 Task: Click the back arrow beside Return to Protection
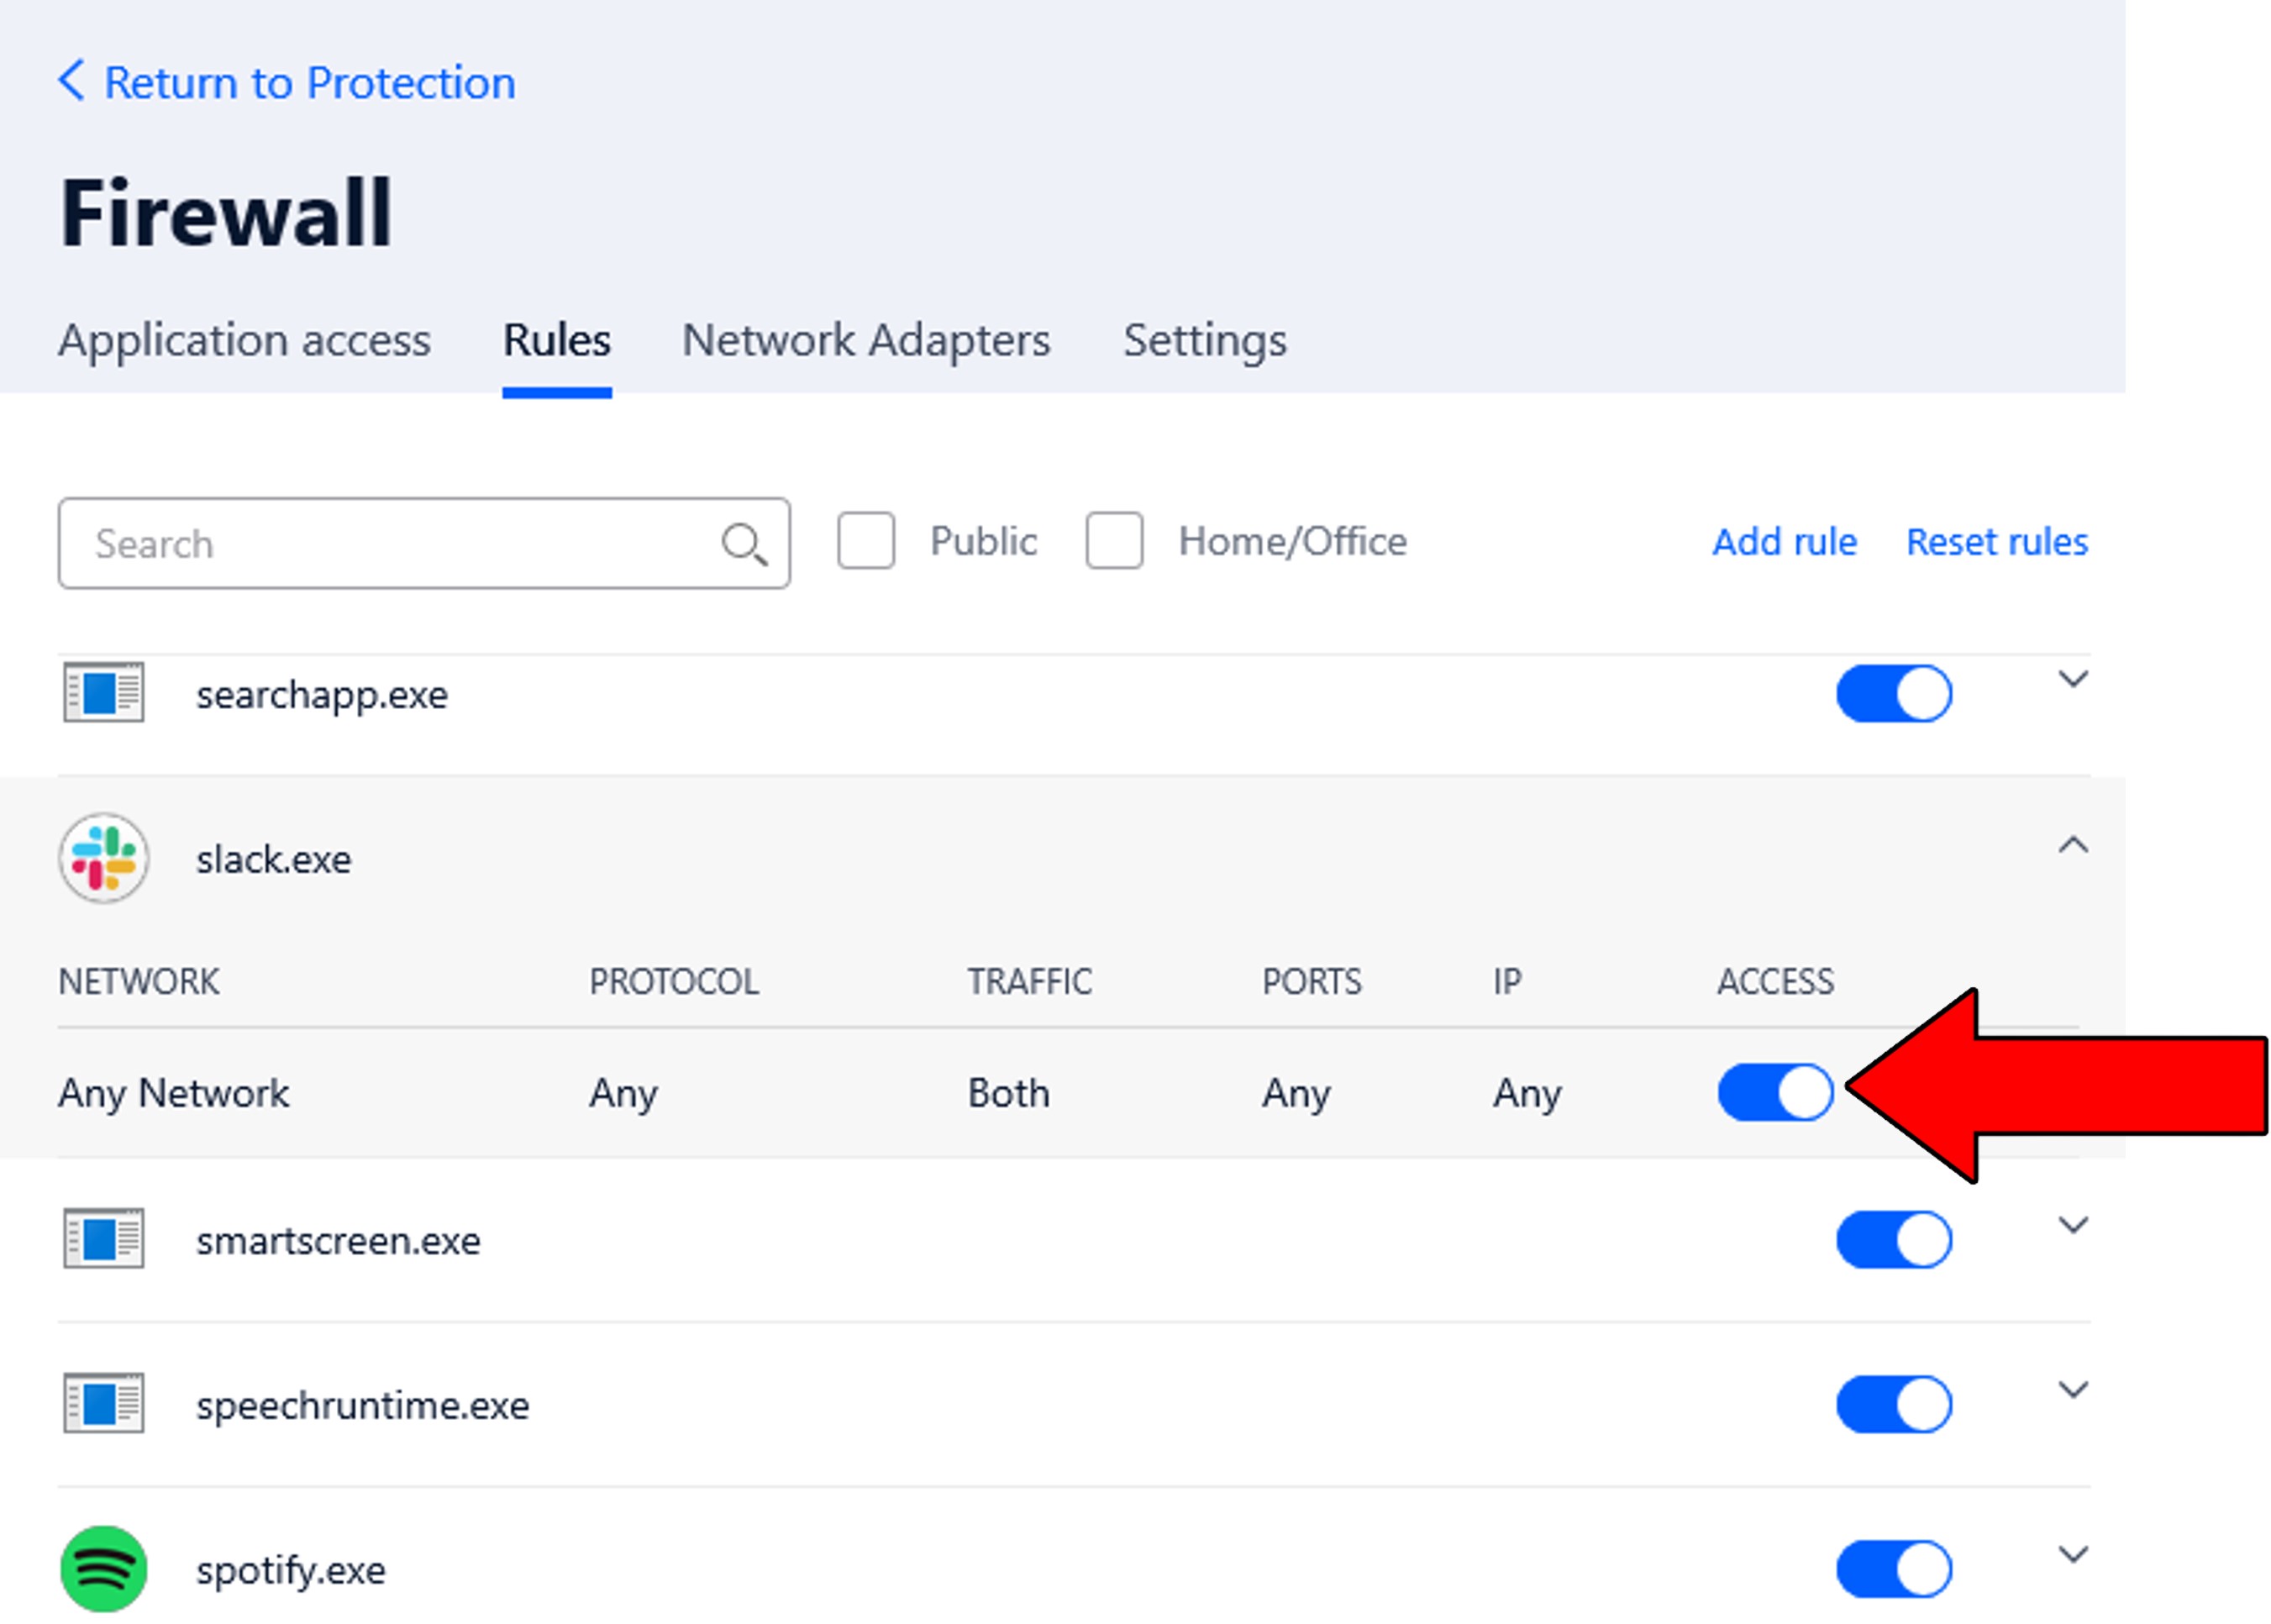tap(71, 81)
